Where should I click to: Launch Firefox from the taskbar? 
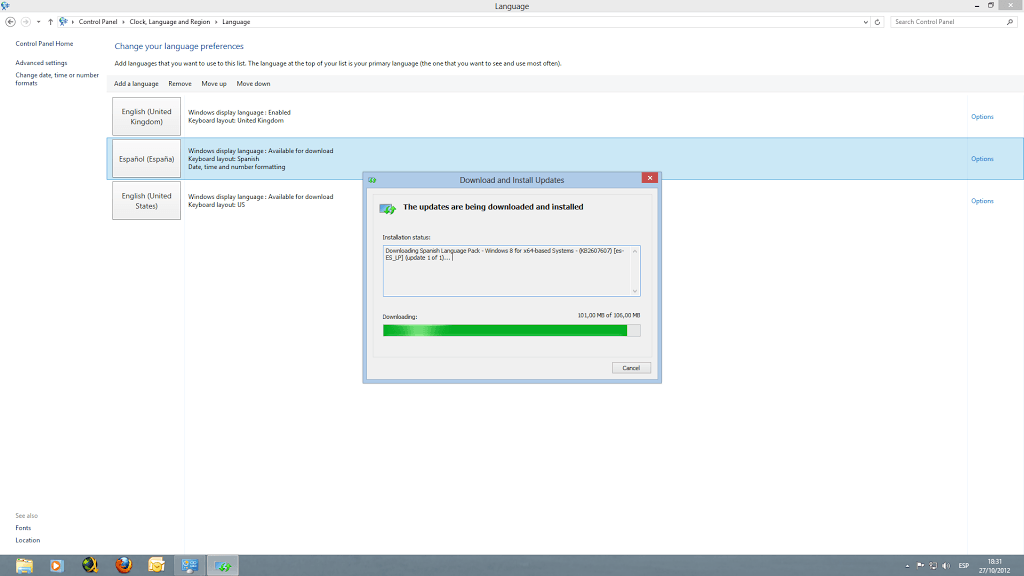point(123,566)
